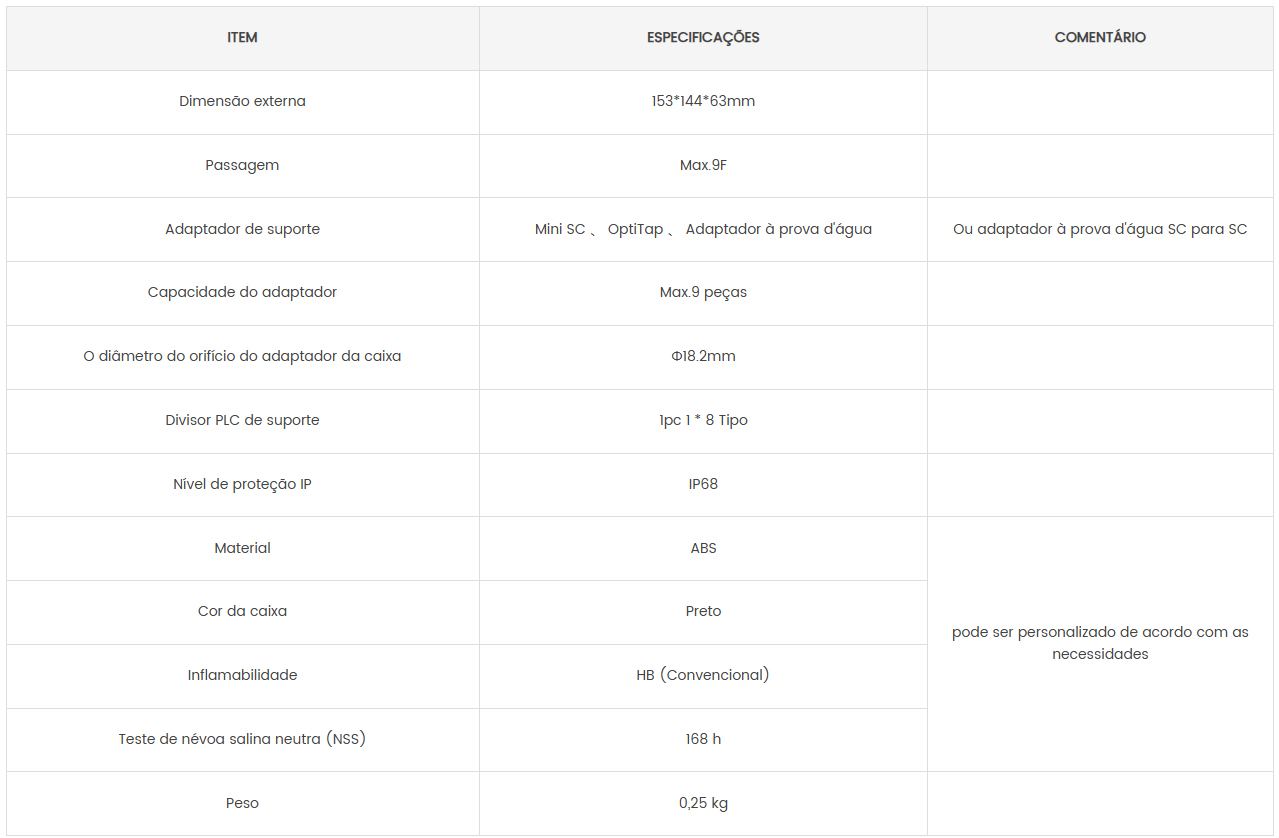Select the ABS material value
This screenshot has width=1279, height=838.
(x=703, y=548)
